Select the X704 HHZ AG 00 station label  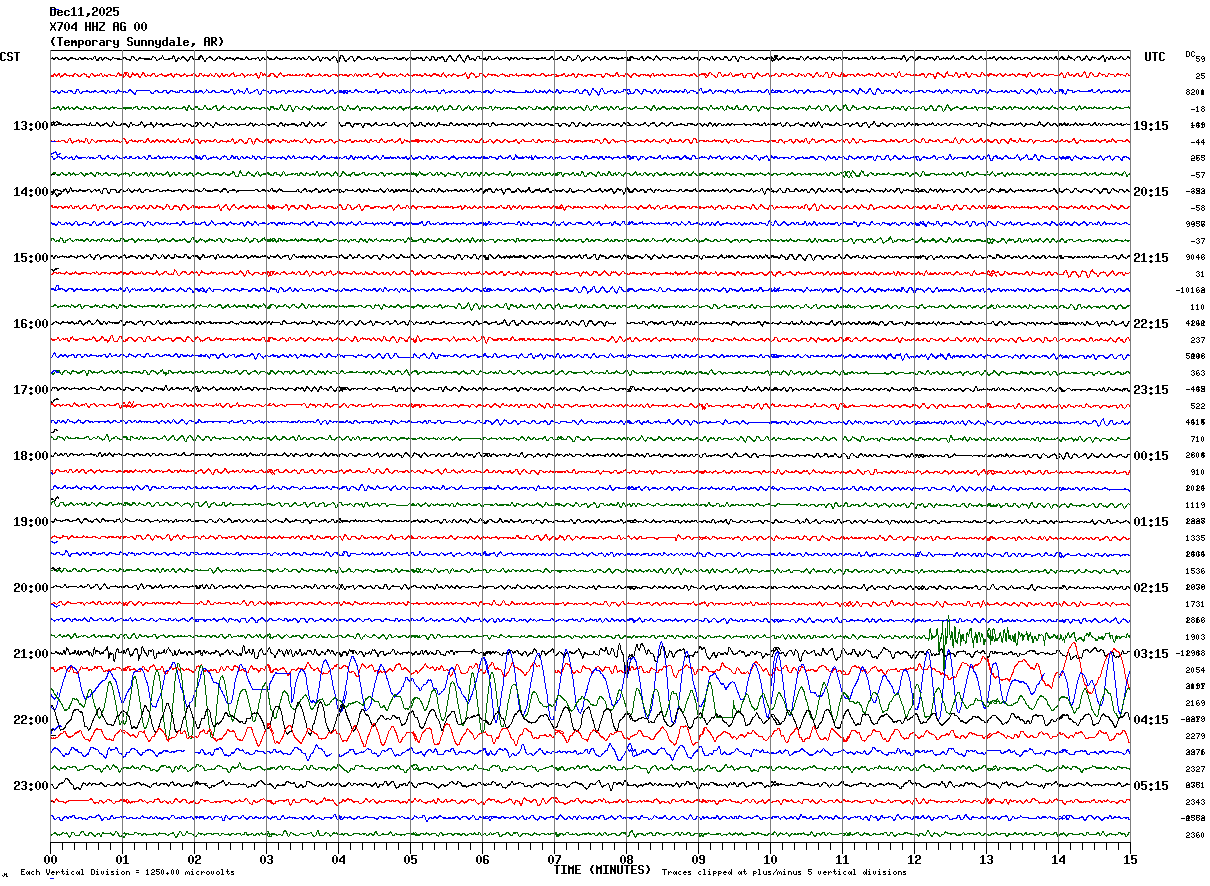(98, 27)
